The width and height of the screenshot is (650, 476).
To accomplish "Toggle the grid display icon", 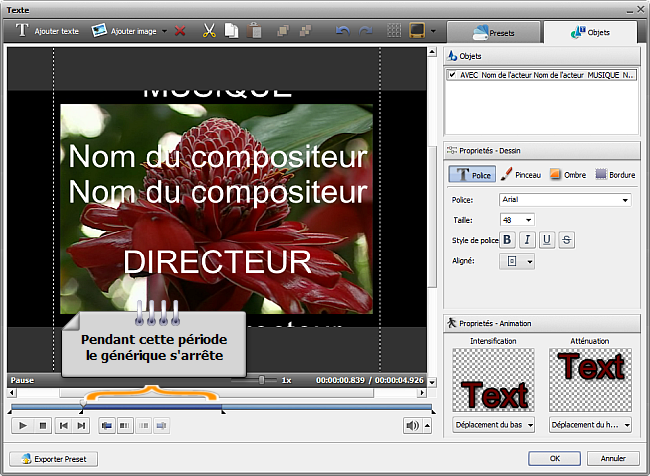I will (x=395, y=31).
